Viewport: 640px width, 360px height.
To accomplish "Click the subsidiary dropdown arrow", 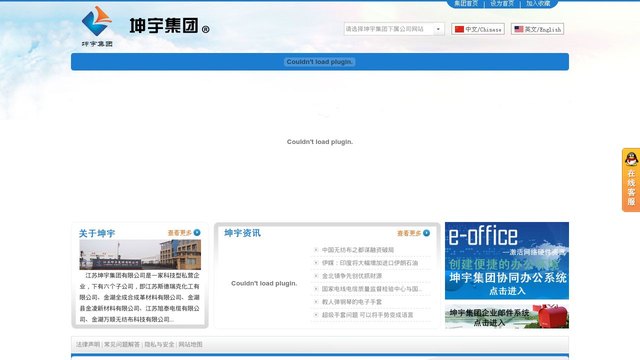I will click(438, 29).
